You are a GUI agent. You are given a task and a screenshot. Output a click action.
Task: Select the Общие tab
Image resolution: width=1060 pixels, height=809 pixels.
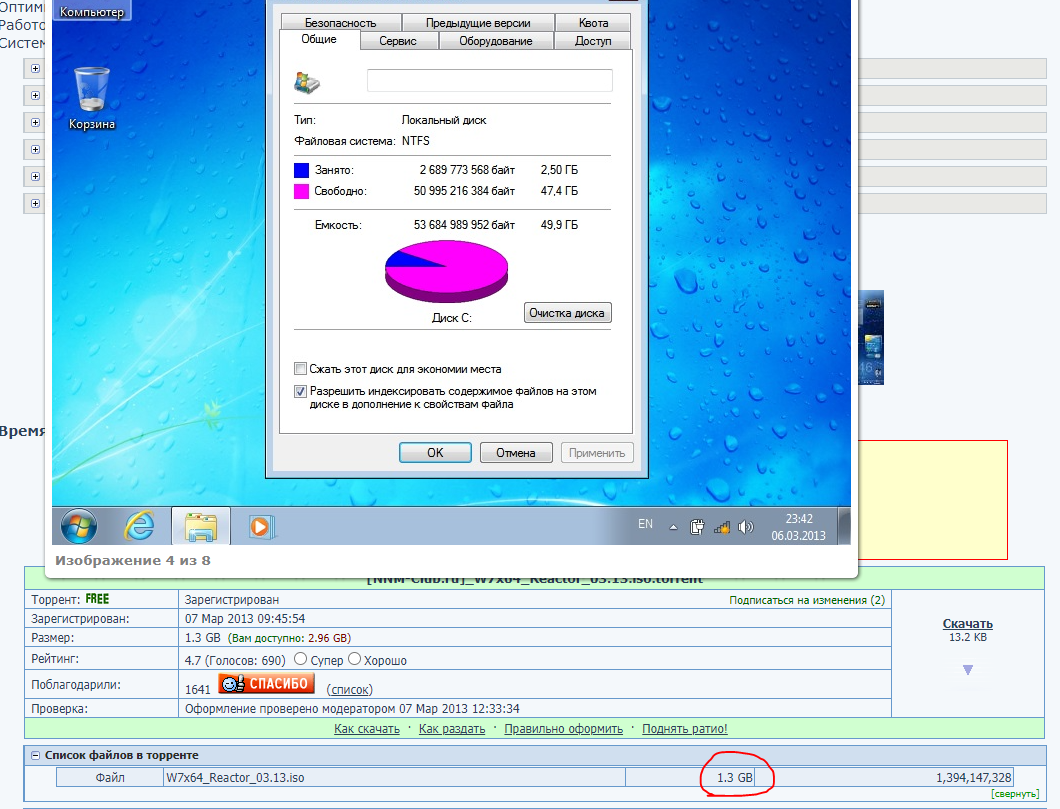point(319,39)
